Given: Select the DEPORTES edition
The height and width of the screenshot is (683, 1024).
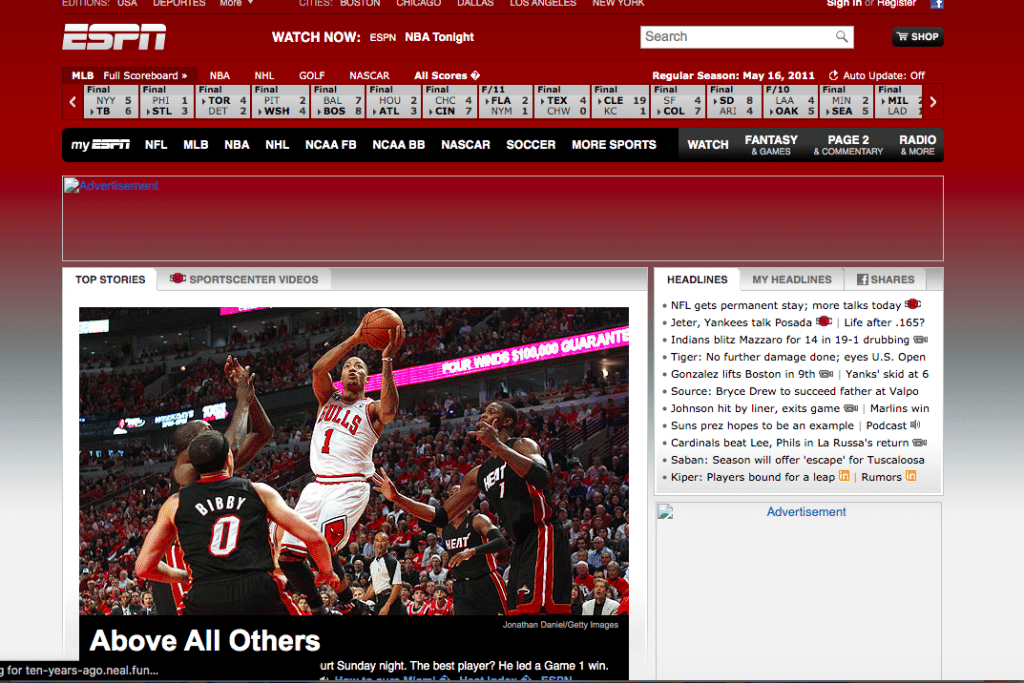Looking at the screenshot, I should click(x=179, y=3).
